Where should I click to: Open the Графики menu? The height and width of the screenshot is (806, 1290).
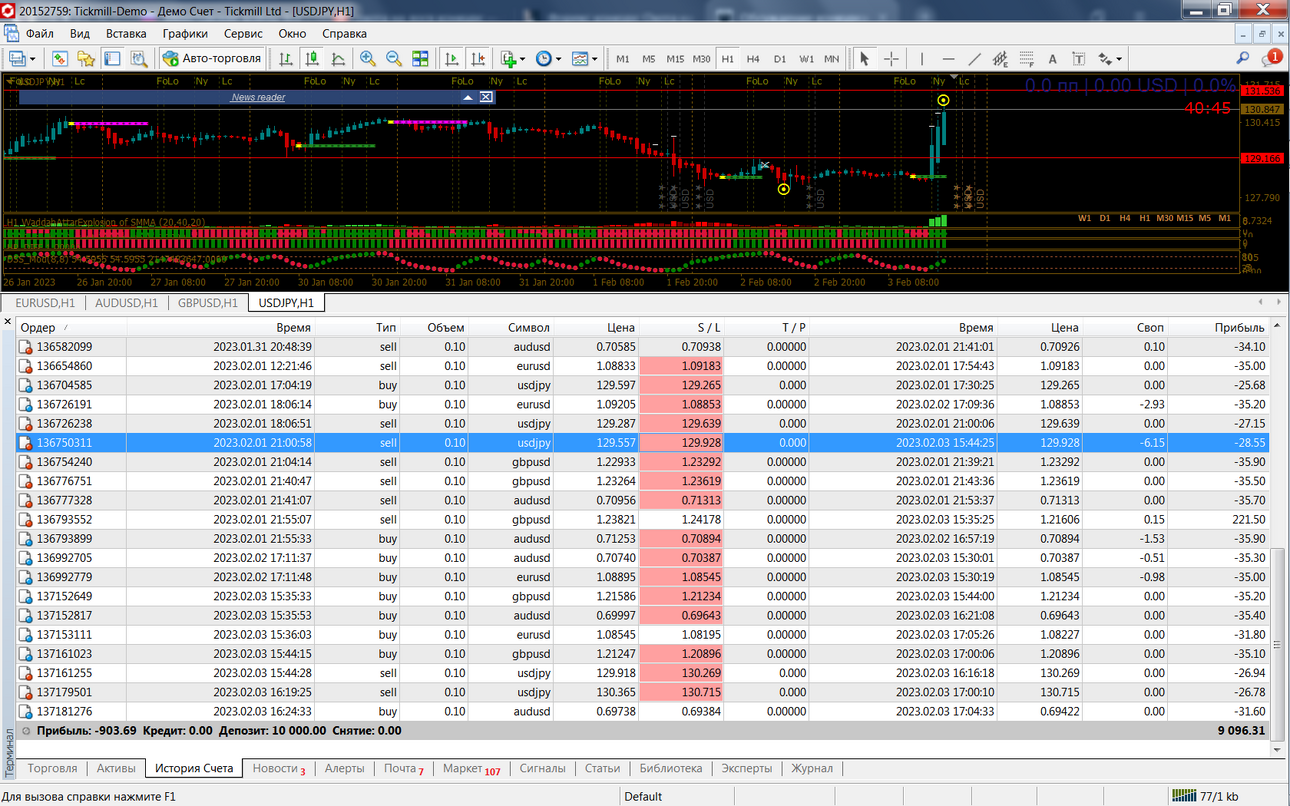pyautogui.click(x=185, y=33)
